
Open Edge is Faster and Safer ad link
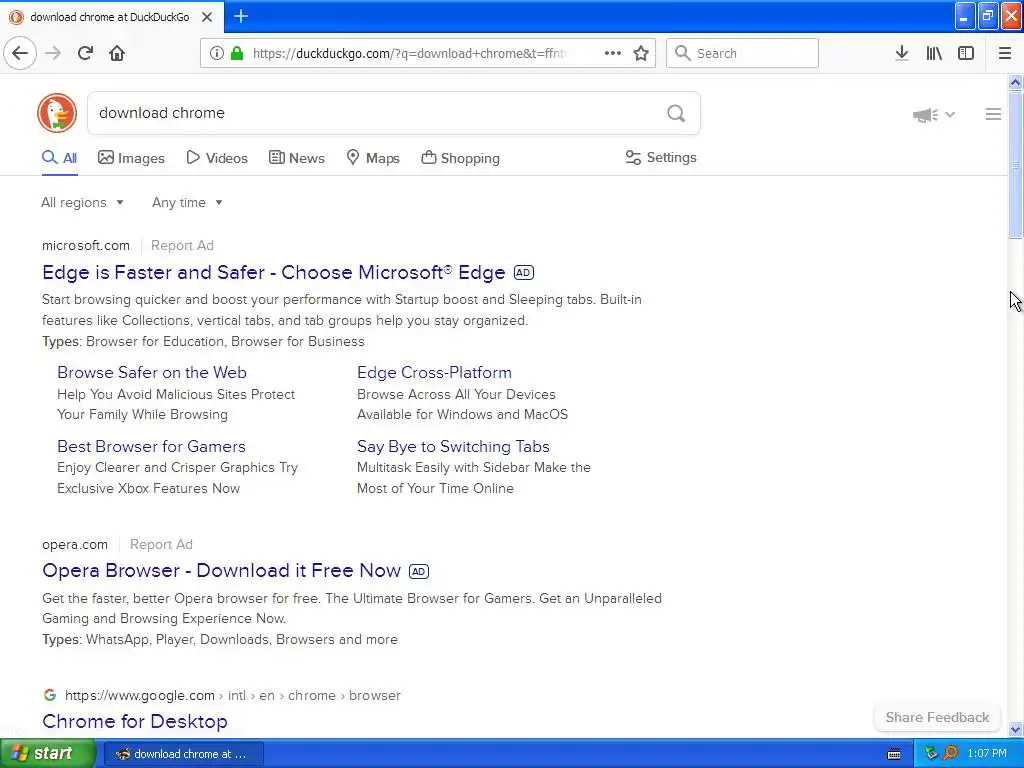tap(274, 272)
